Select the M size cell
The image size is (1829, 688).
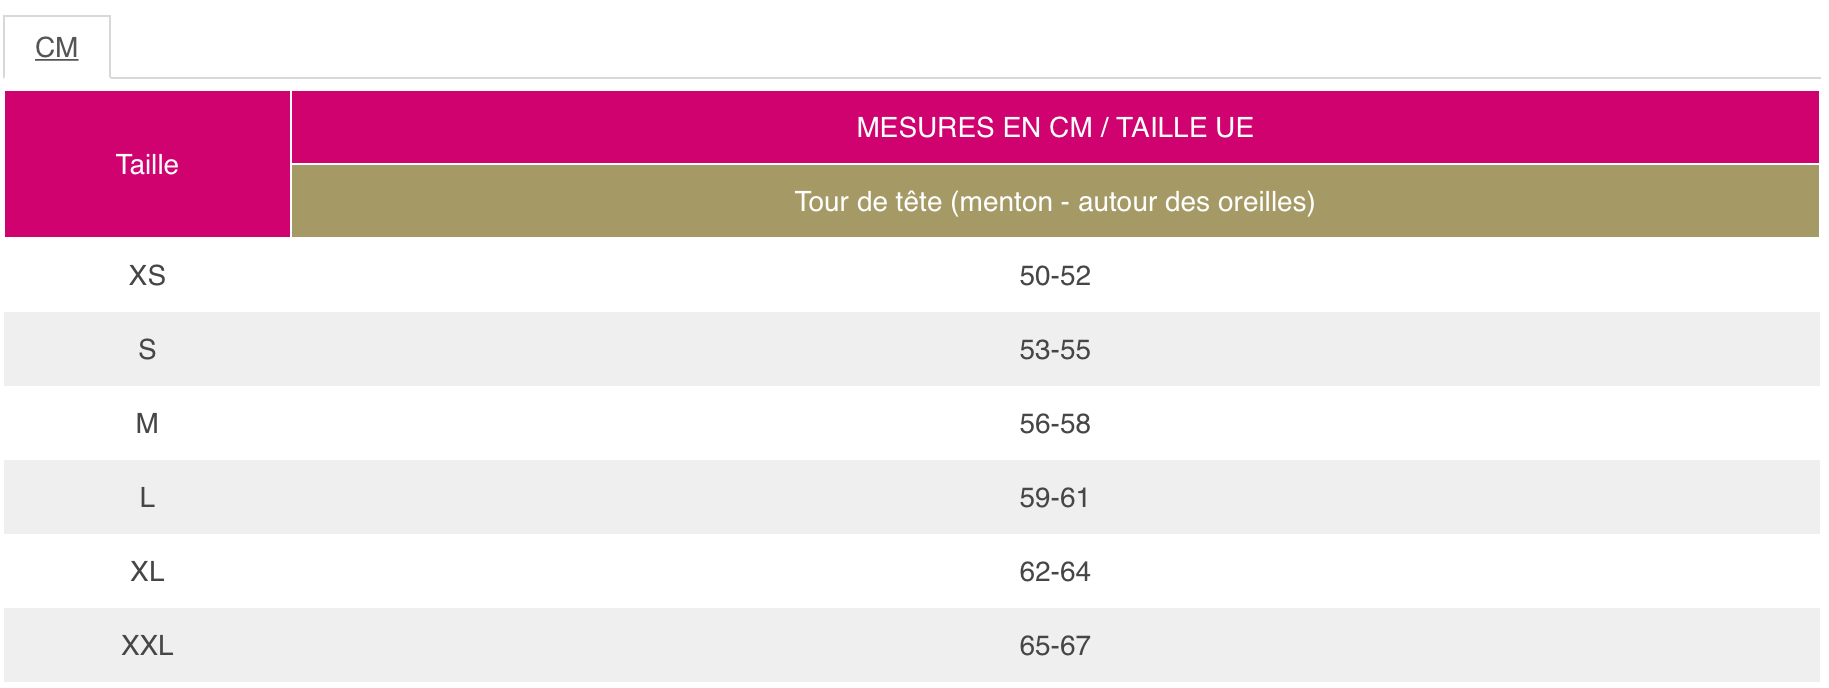(147, 424)
